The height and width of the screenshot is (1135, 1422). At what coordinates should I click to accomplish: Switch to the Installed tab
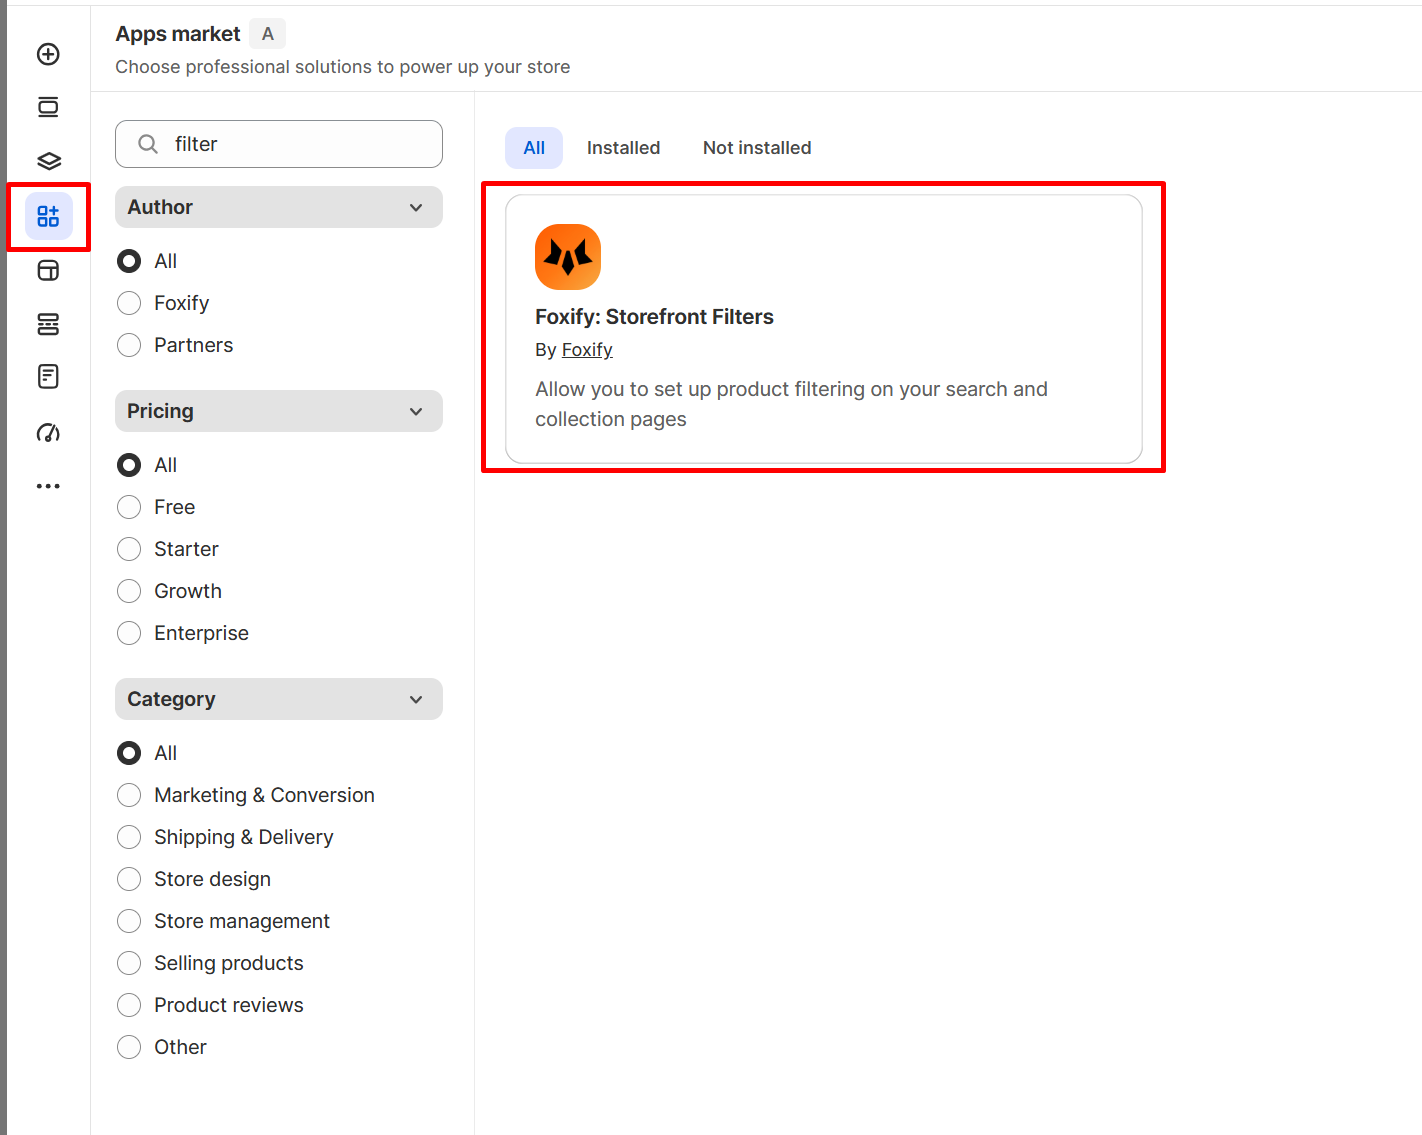[623, 148]
